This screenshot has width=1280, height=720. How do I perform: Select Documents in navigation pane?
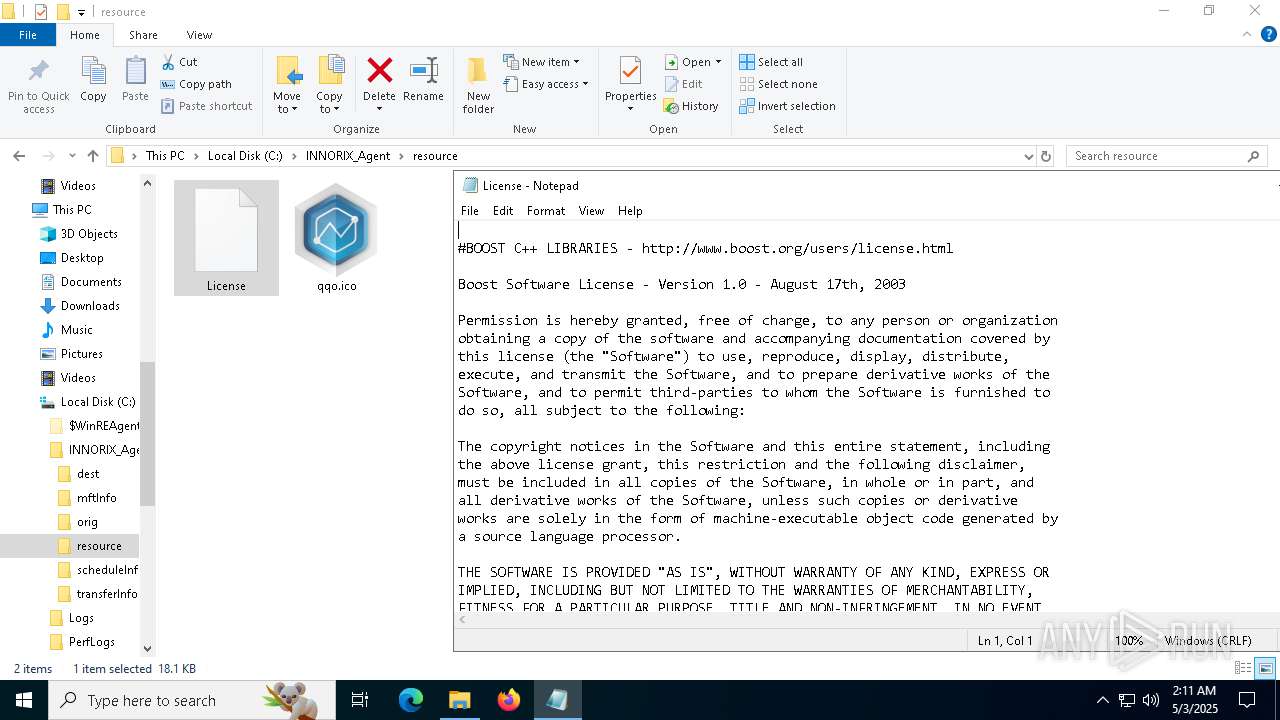pyautogui.click(x=91, y=282)
